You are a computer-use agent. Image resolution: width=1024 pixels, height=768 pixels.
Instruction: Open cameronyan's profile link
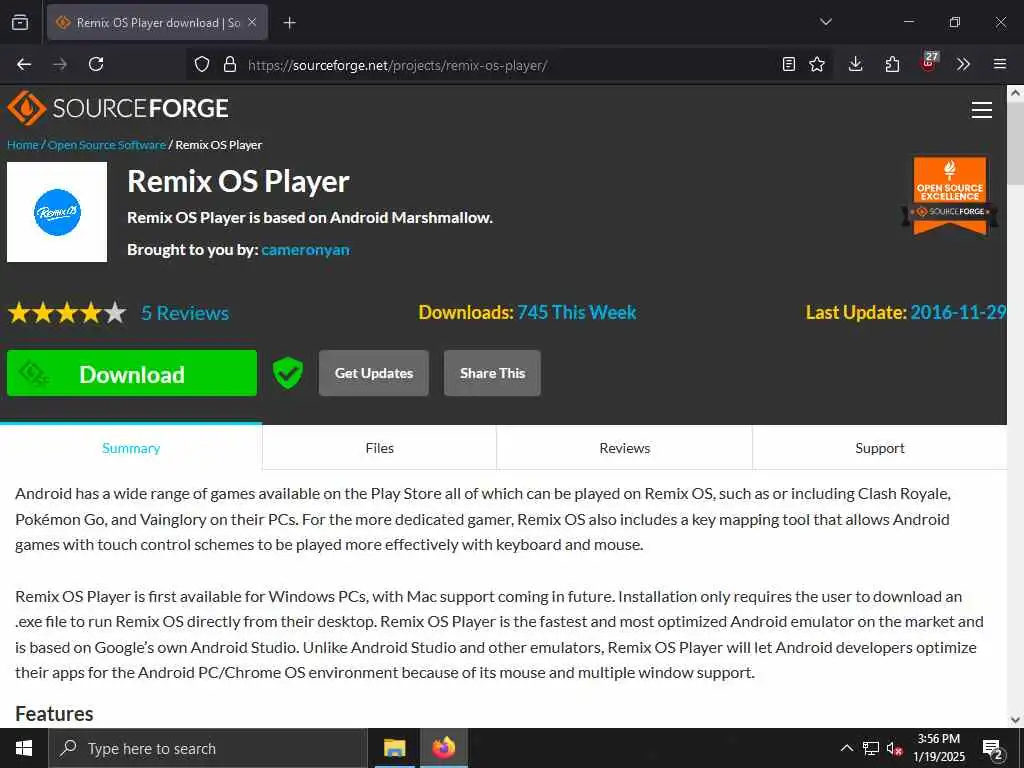point(305,249)
